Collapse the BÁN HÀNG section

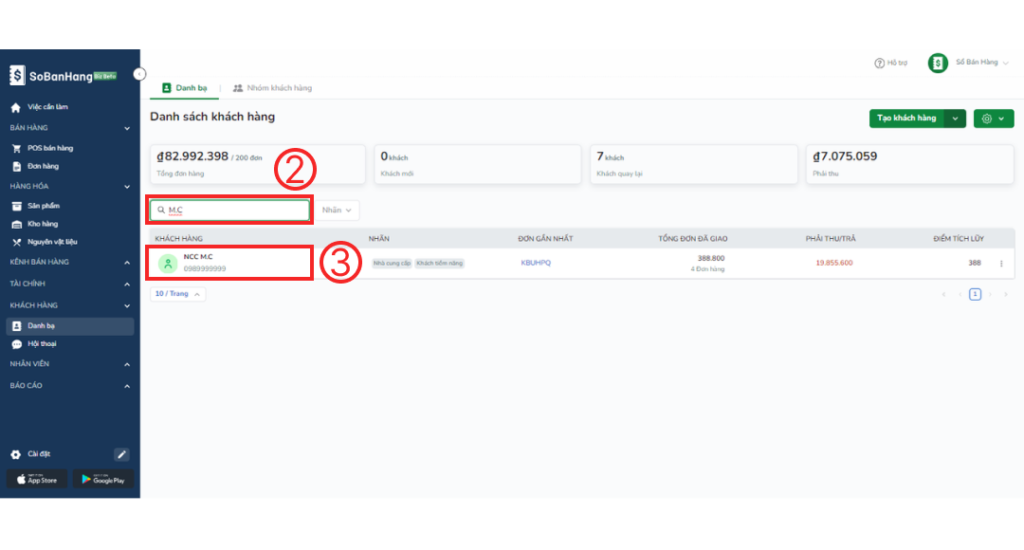(127, 129)
